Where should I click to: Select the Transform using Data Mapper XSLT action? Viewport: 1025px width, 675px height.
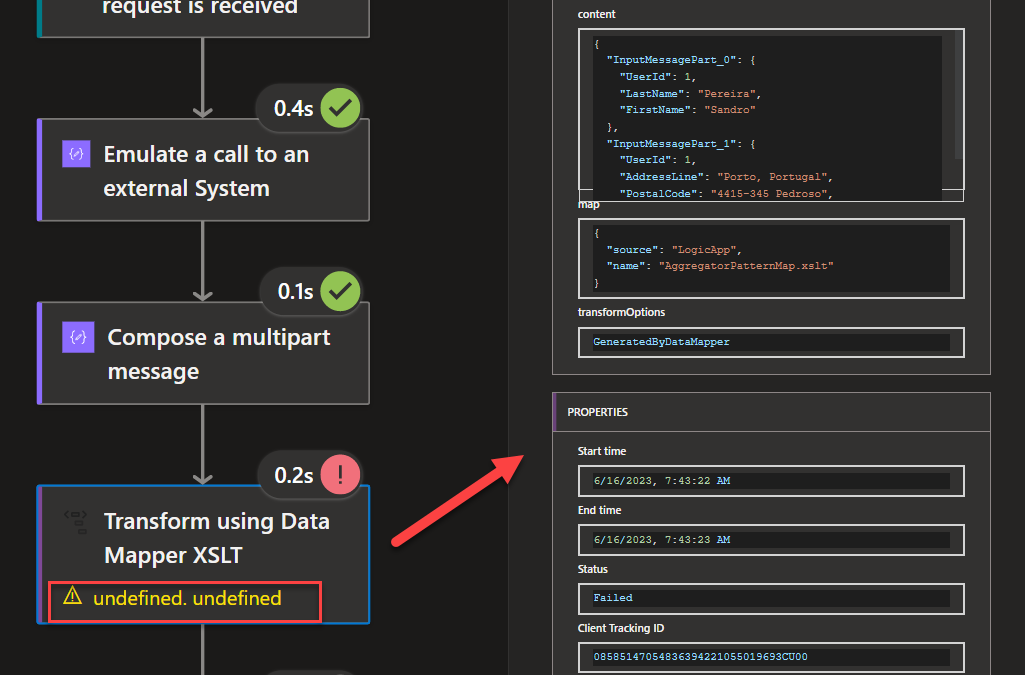[x=203, y=554]
